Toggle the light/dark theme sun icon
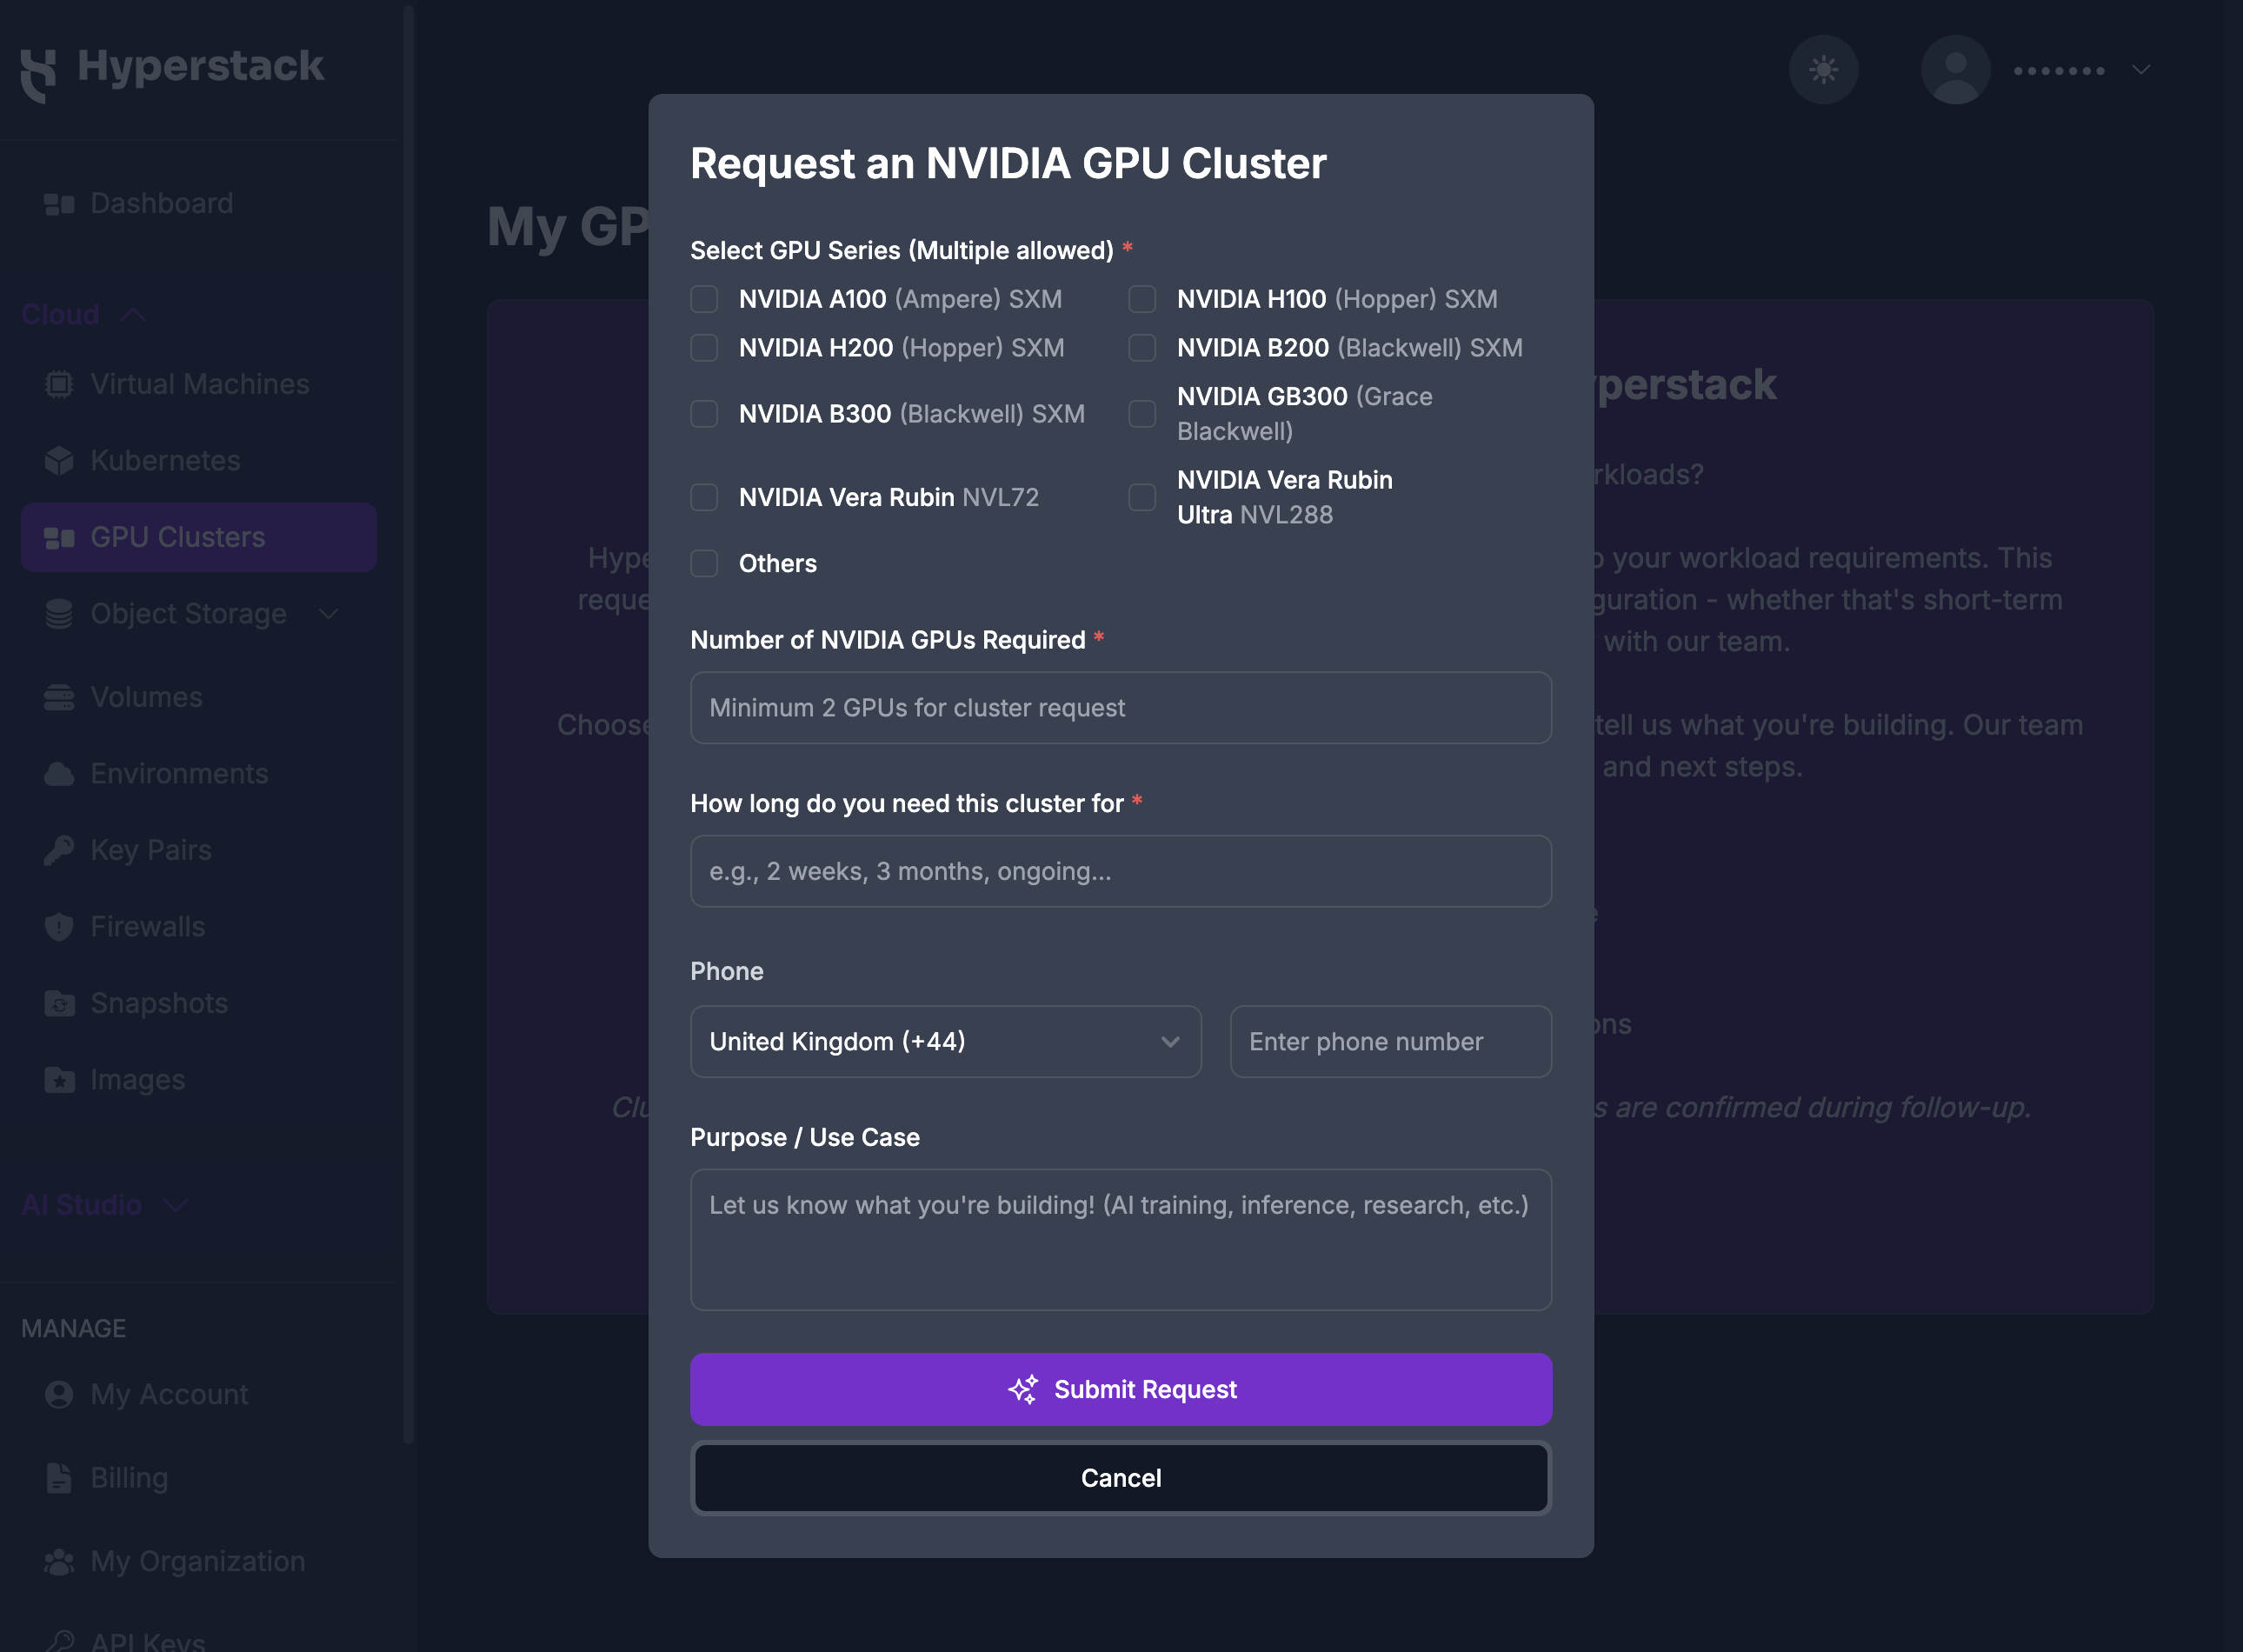This screenshot has height=1652, width=2243. (1823, 70)
